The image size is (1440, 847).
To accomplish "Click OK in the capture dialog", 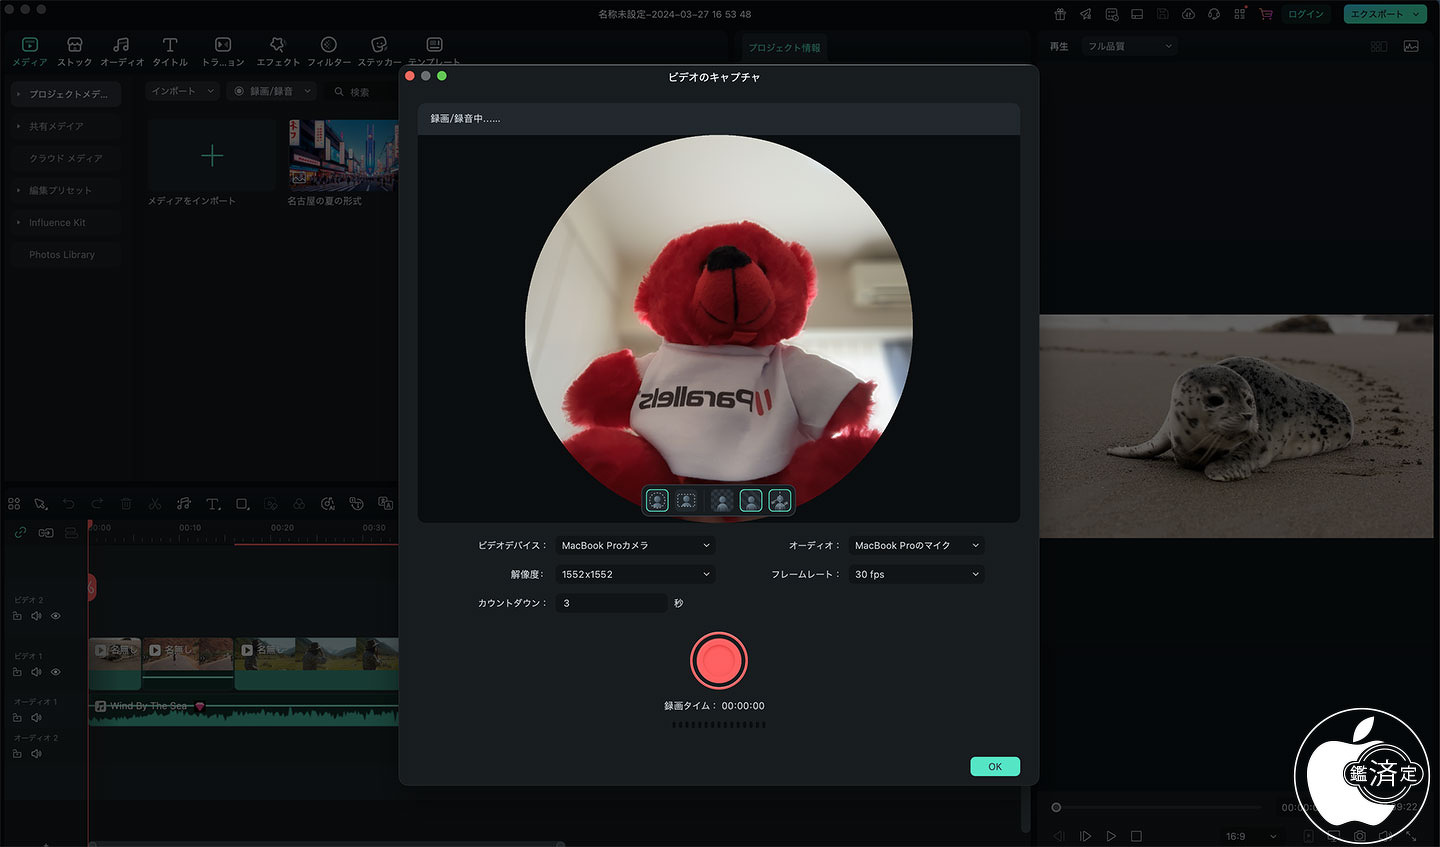I will [994, 767].
